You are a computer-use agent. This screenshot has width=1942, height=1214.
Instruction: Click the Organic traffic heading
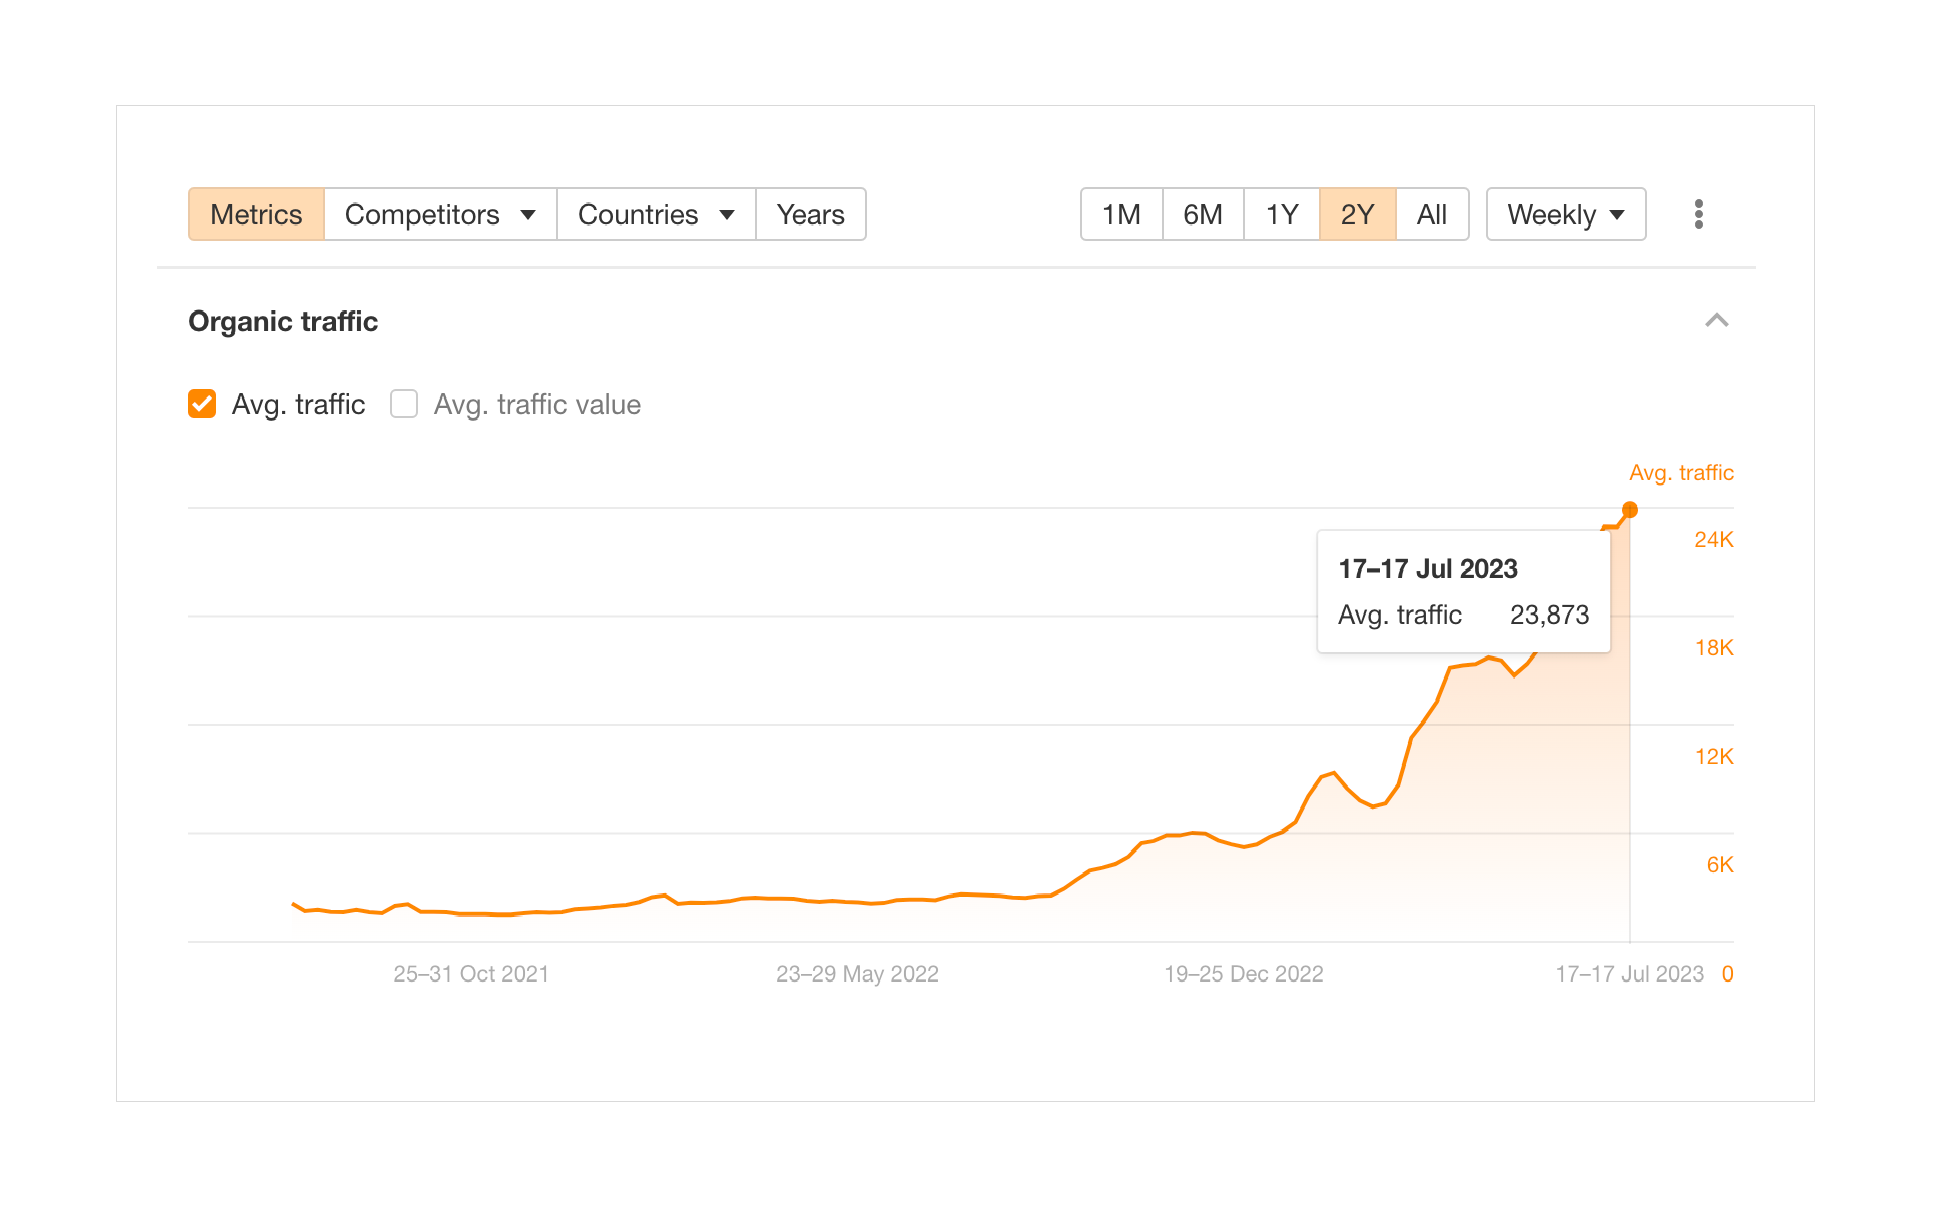pyautogui.click(x=283, y=321)
